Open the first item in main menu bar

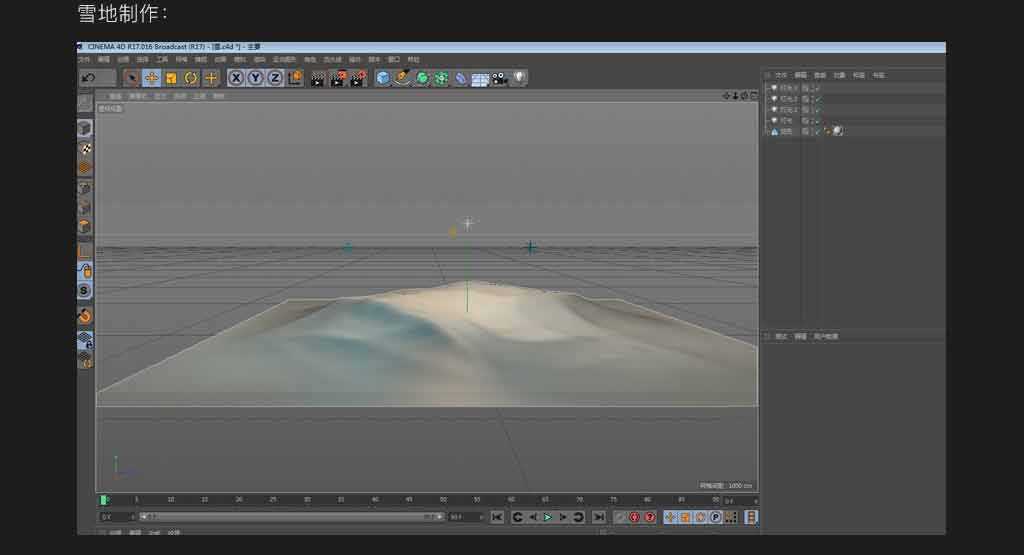click(x=84, y=59)
